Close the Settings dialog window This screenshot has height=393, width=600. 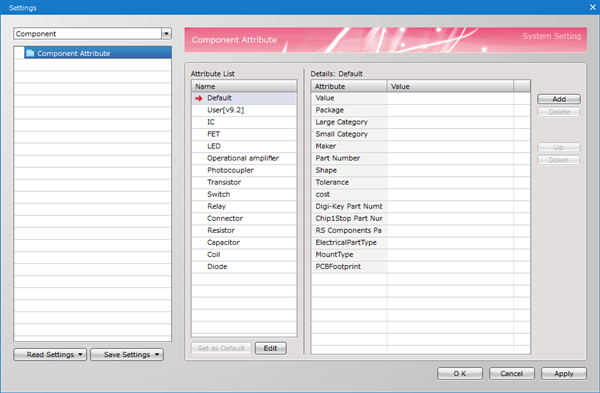pyautogui.click(x=593, y=7)
